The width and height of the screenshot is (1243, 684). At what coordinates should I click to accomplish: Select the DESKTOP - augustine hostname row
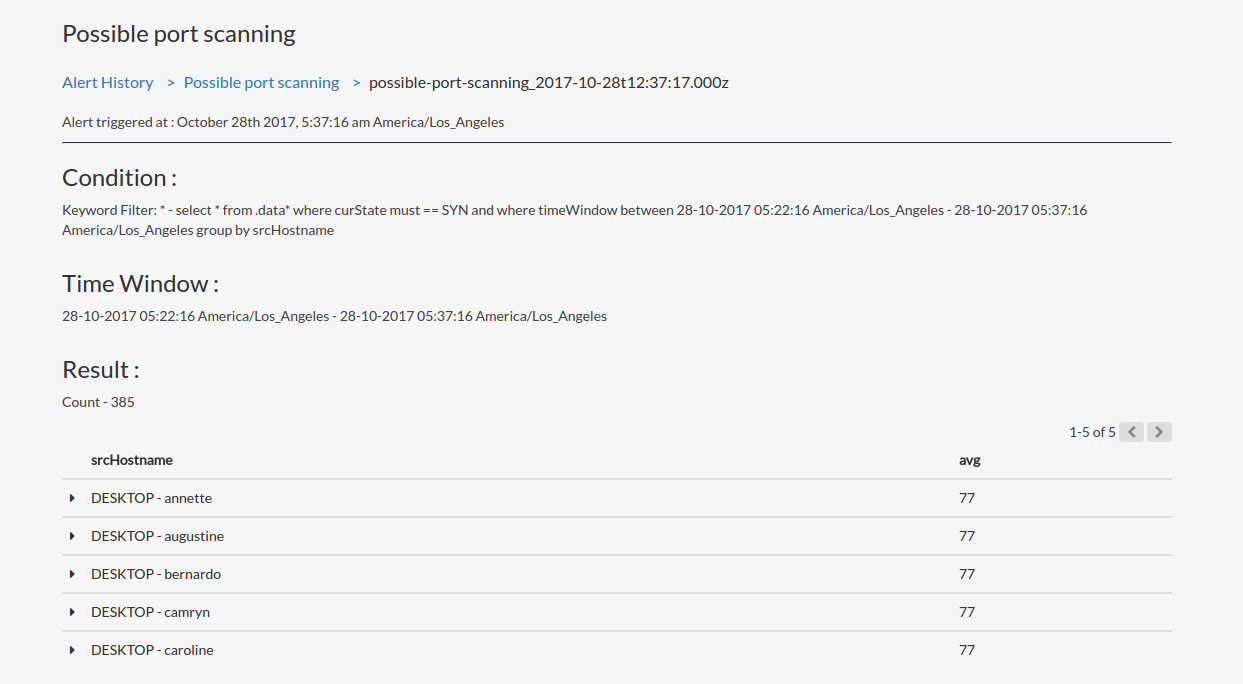pos(157,535)
